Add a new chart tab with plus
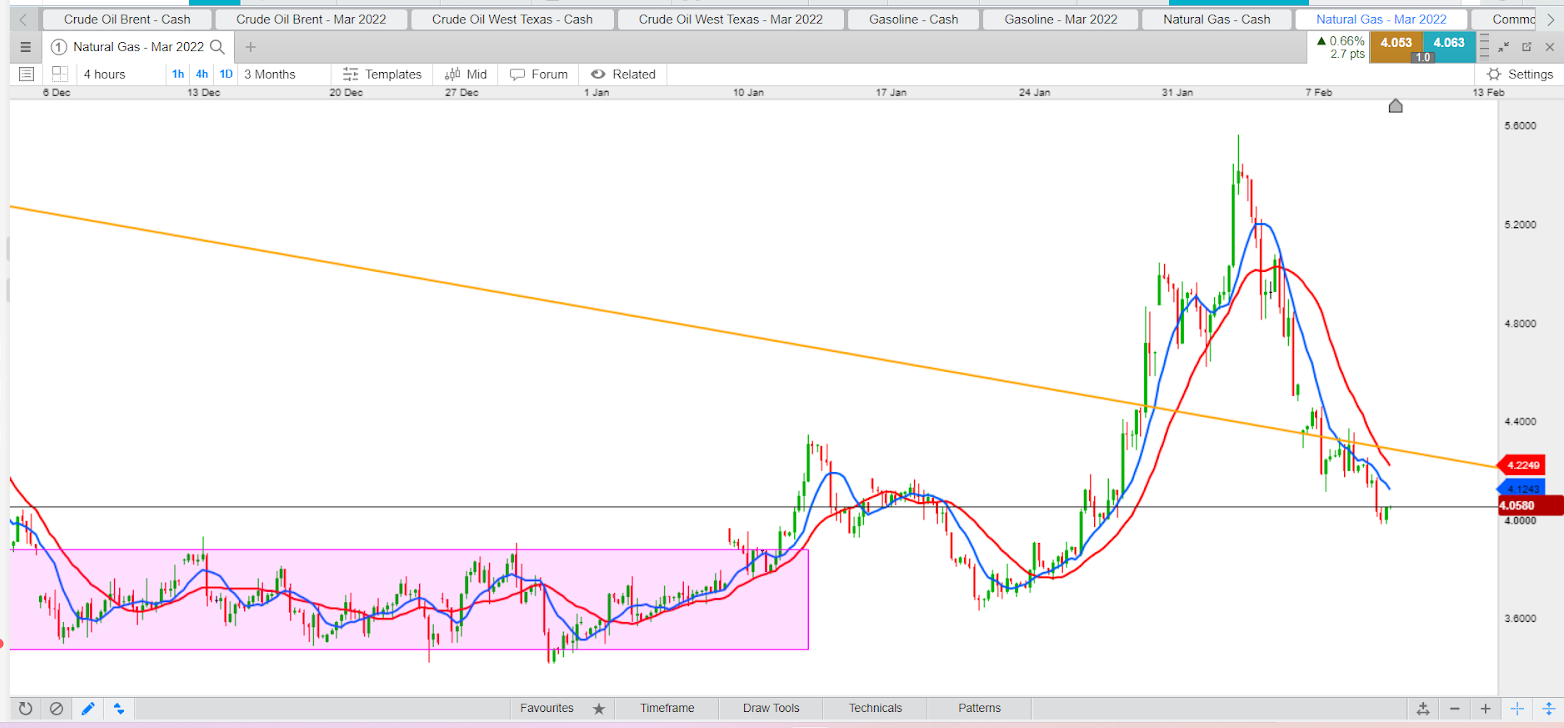 (250, 46)
